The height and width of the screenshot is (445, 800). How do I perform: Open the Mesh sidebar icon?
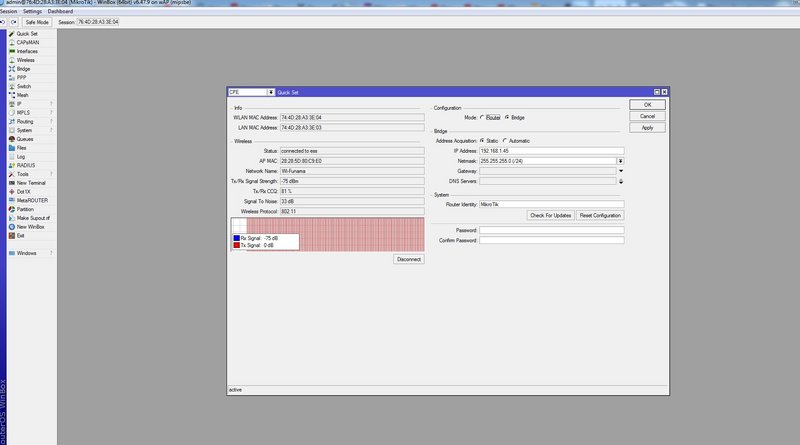(12, 95)
